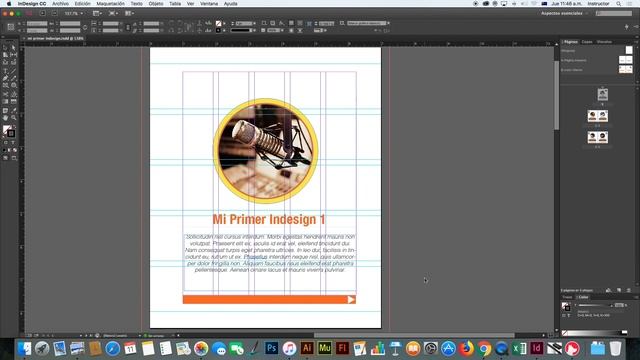Switch to the Capas panel tab
Image resolution: width=640 pixels, height=360 pixels.
click(587, 42)
